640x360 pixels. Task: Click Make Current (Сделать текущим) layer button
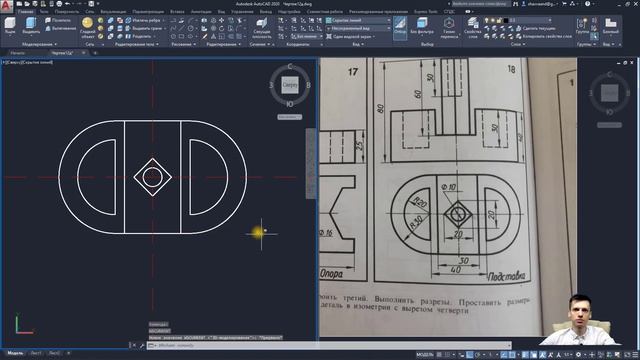coord(535,28)
